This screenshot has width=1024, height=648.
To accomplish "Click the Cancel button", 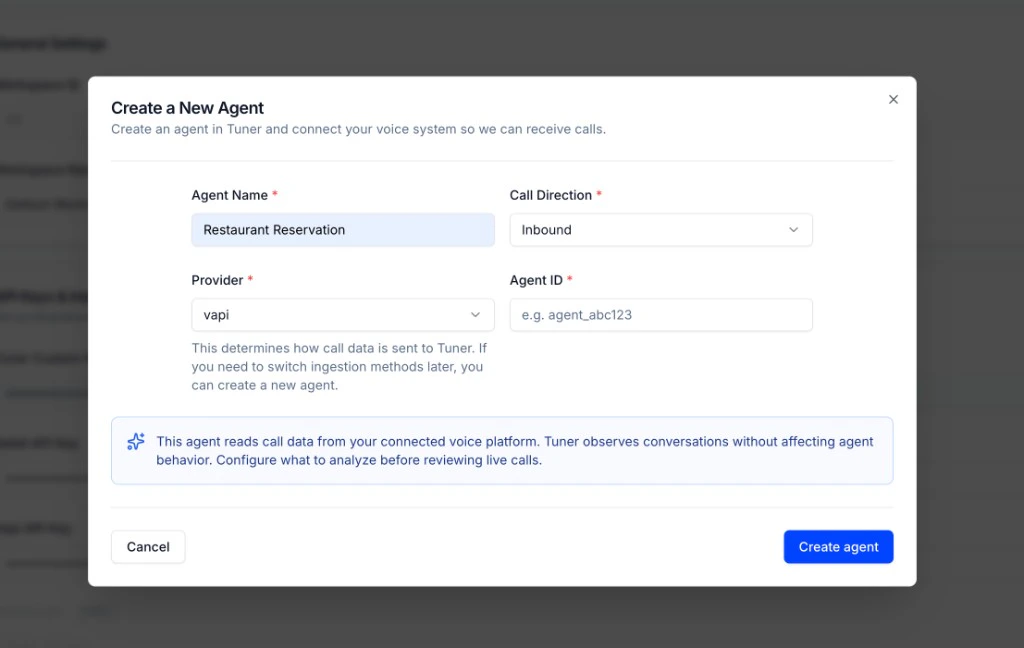I will [147, 546].
